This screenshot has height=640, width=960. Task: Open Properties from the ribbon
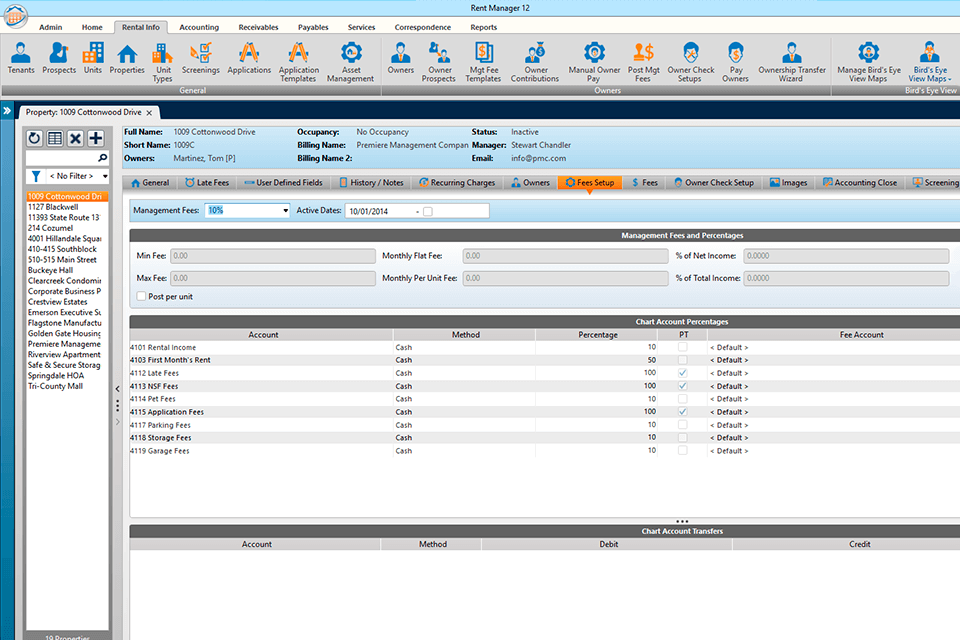pyautogui.click(x=127, y=58)
